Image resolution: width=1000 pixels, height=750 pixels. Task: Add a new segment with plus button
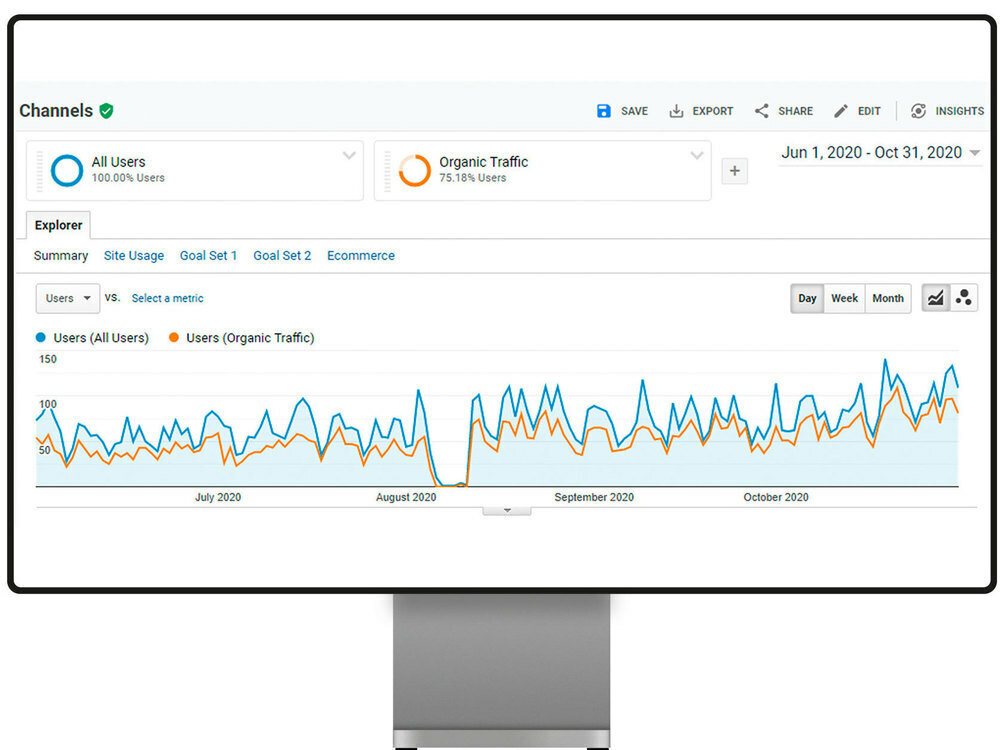click(734, 171)
